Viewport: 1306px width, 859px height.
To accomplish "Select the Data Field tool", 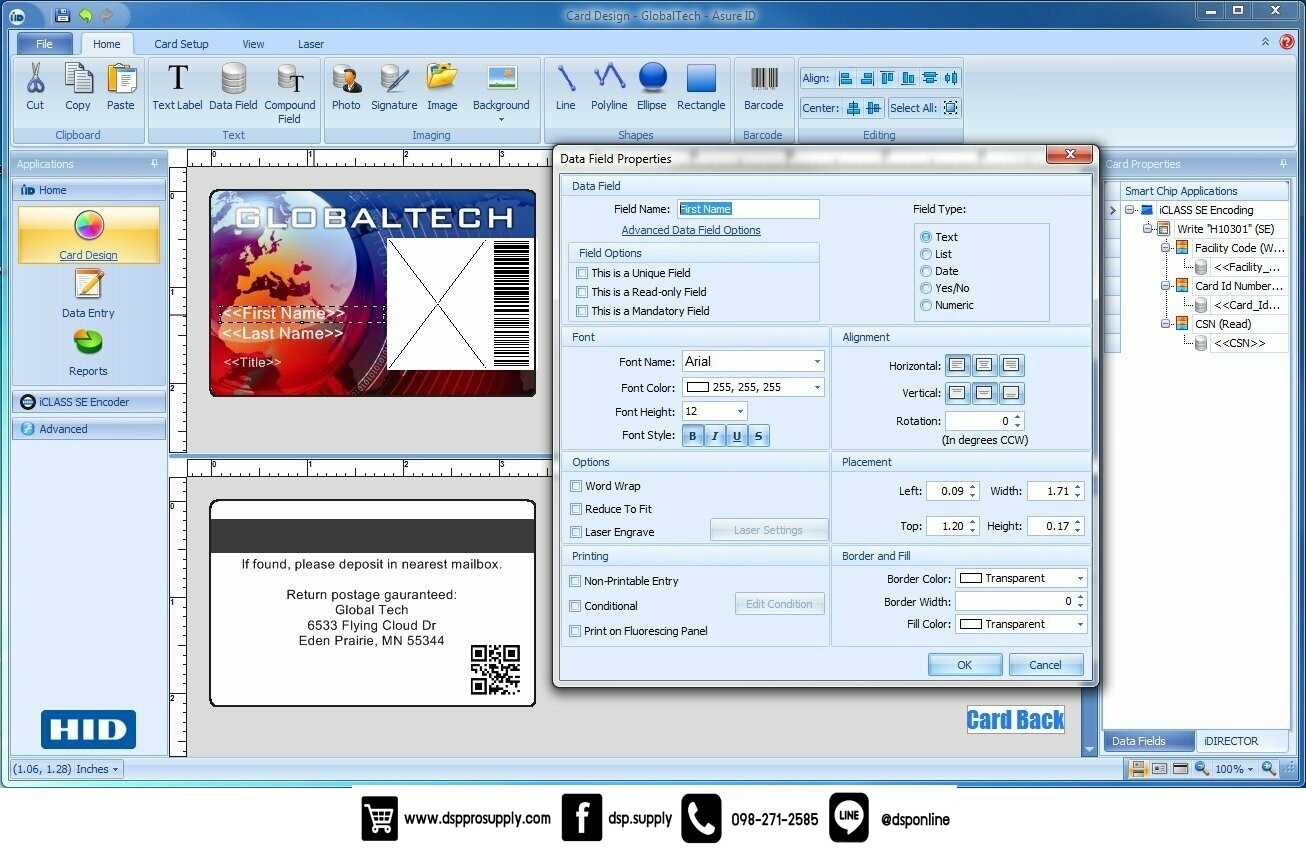I will click(233, 88).
